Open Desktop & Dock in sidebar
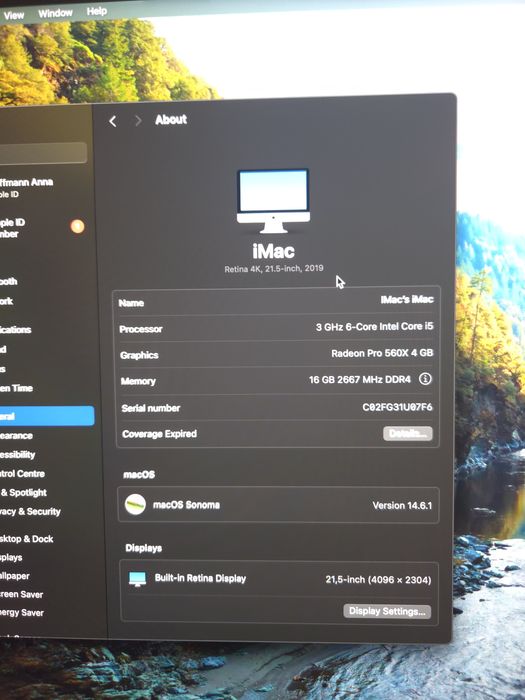The width and height of the screenshot is (525, 700). (27, 539)
